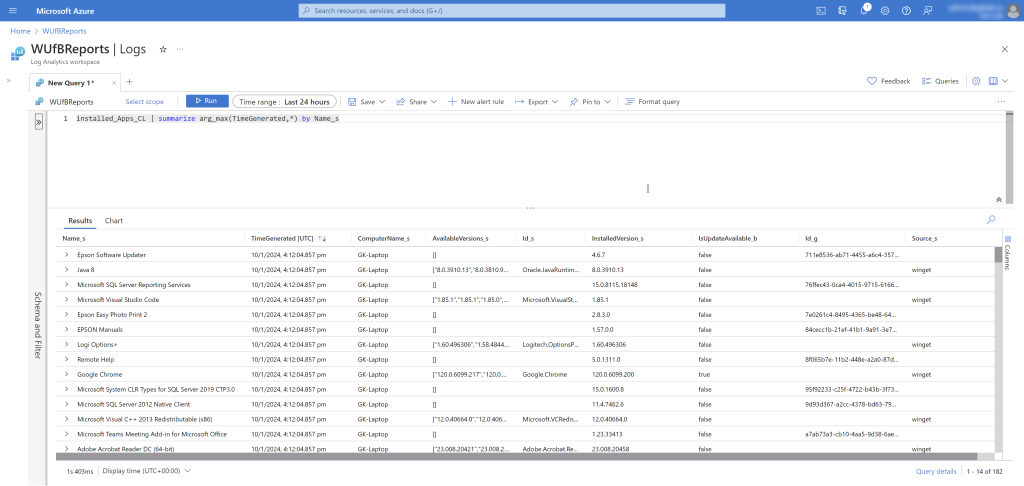Open the query toolbar ellipsis menu
The image size is (1024, 486).
(1001, 102)
